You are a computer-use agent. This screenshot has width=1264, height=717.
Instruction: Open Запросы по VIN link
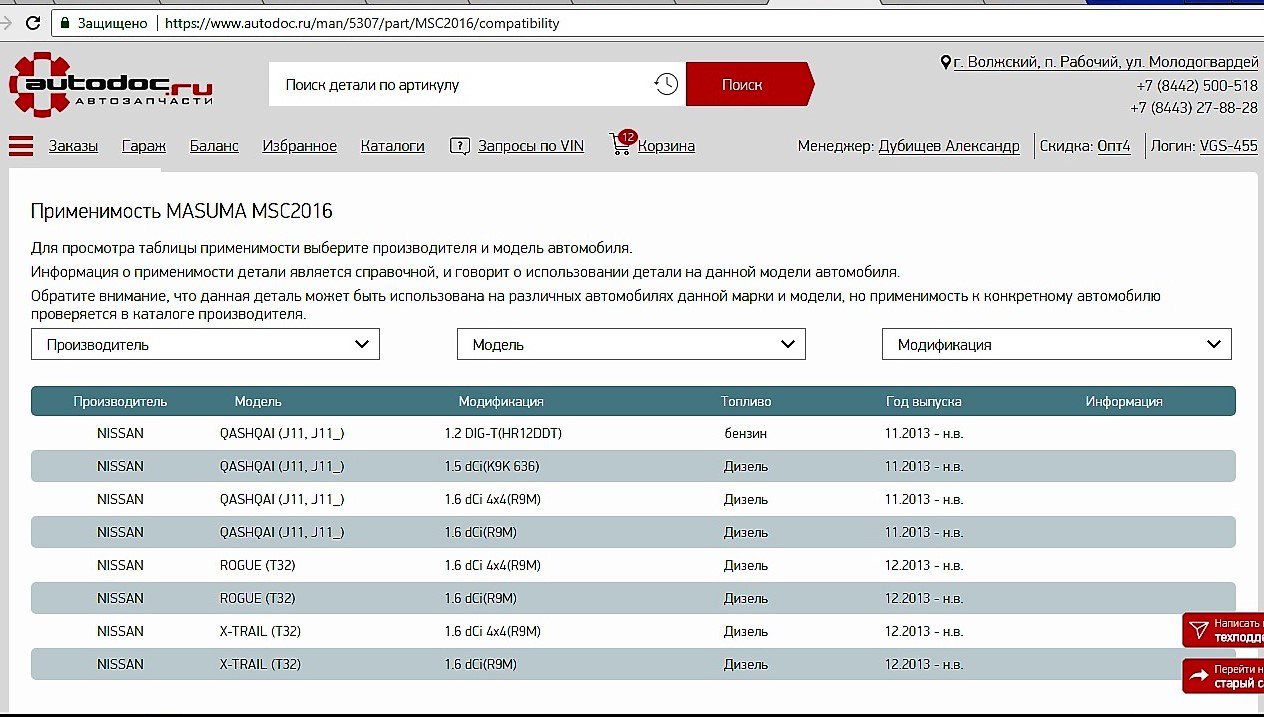[531, 146]
